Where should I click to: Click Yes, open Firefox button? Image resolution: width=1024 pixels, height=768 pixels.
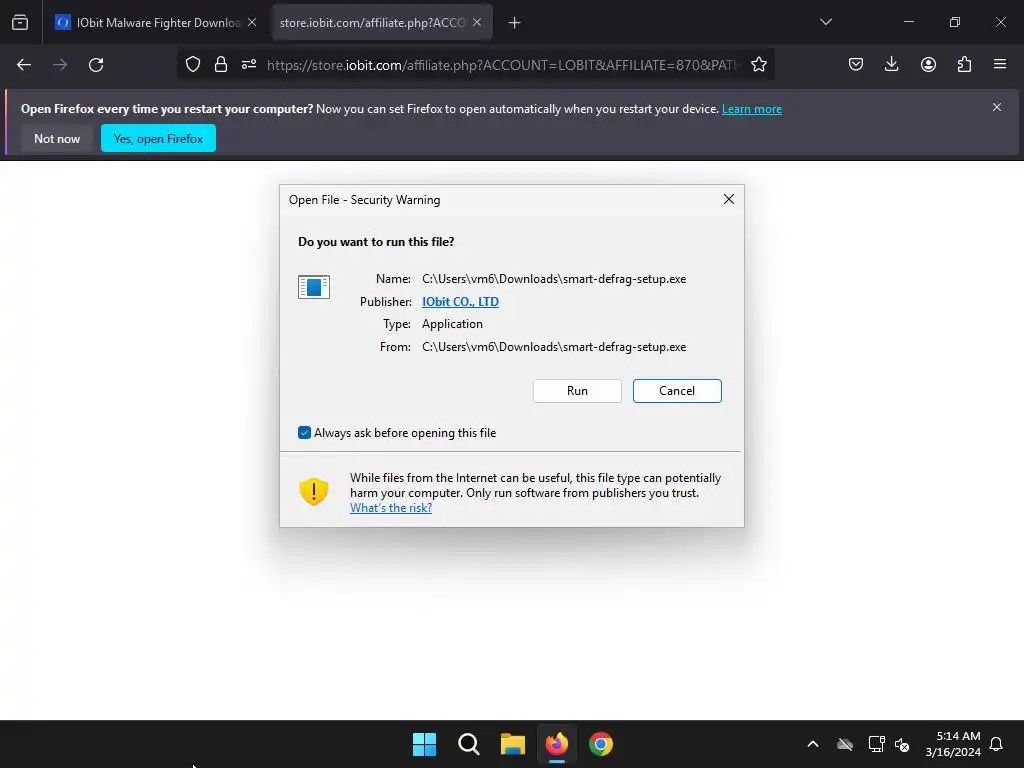click(x=158, y=138)
